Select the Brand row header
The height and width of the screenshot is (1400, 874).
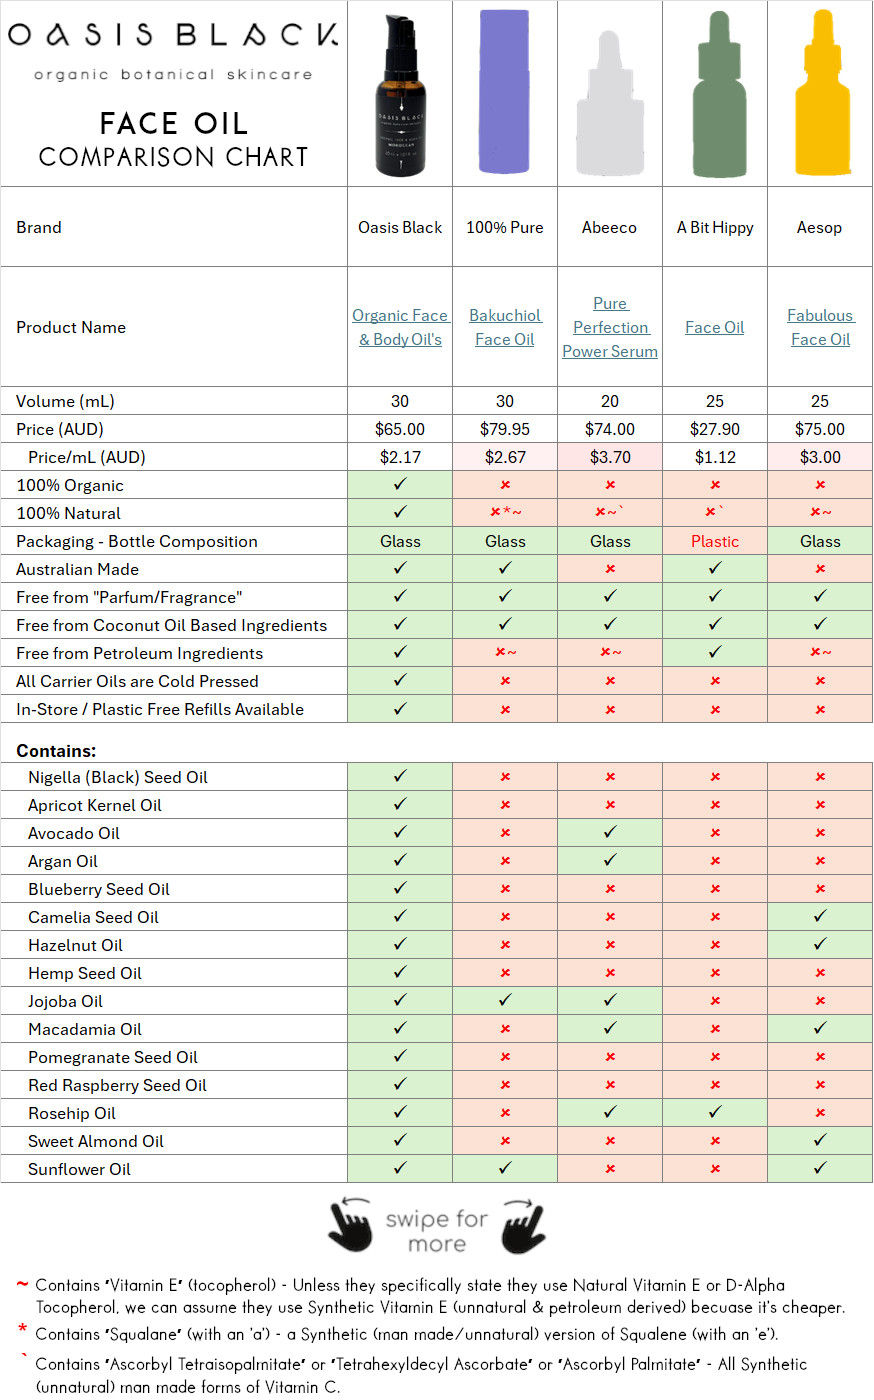pyautogui.click(x=39, y=227)
